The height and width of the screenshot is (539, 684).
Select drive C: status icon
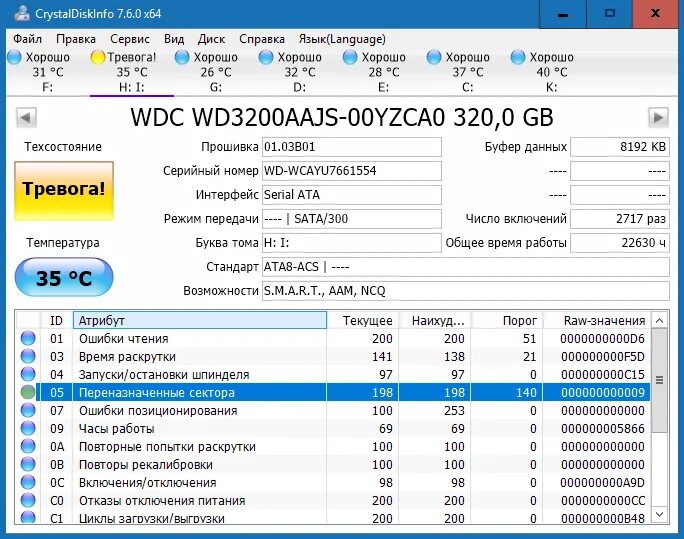pos(434,57)
